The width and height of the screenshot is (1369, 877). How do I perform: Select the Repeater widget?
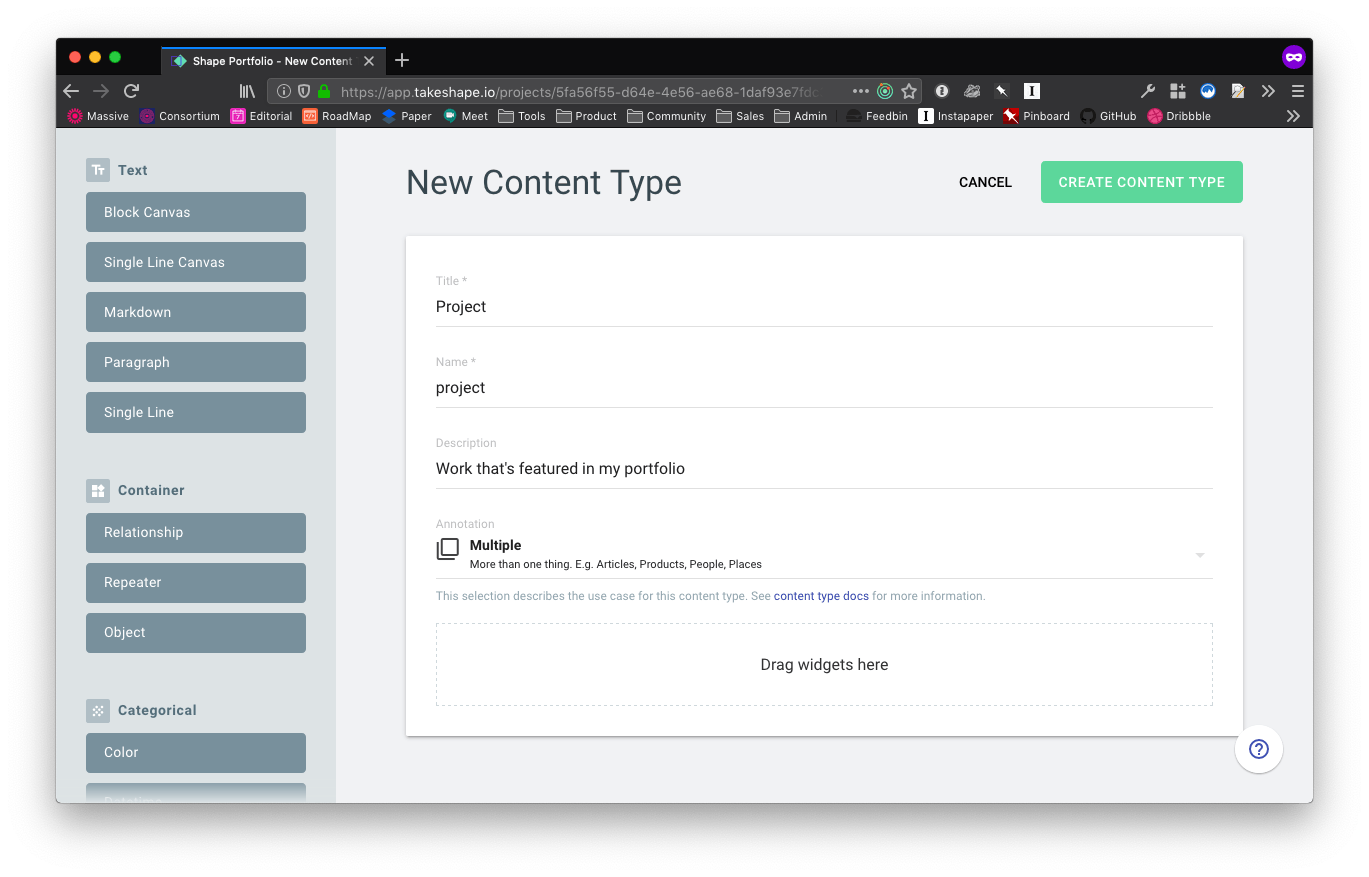(196, 582)
